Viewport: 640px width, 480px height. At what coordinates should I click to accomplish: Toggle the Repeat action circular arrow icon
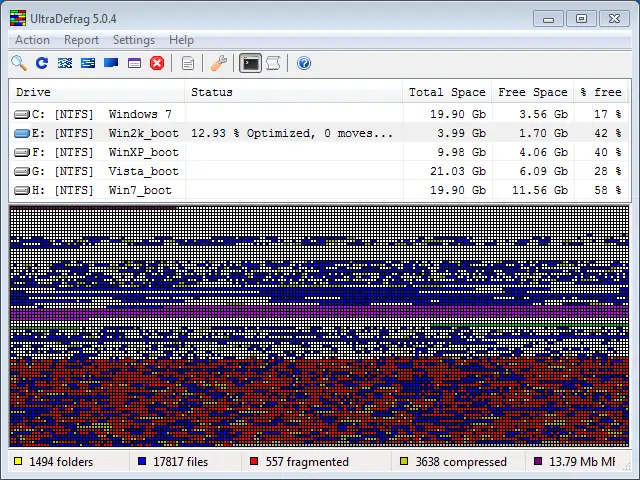click(x=42, y=63)
